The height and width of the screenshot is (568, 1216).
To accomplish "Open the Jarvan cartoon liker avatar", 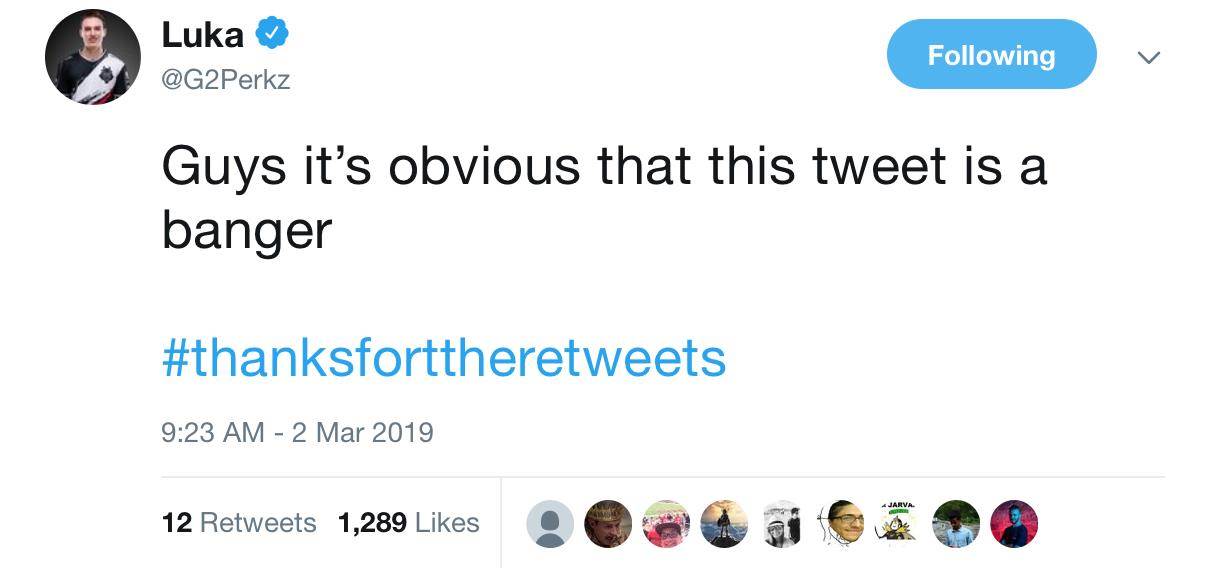I will click(897, 523).
